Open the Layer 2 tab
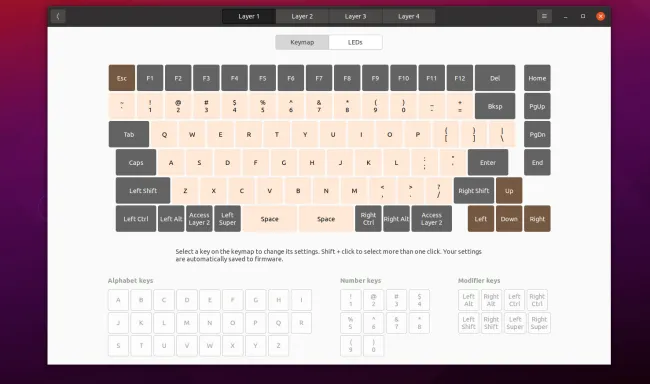Image resolution: width=650 pixels, height=384 pixels. pyautogui.click(x=302, y=16)
